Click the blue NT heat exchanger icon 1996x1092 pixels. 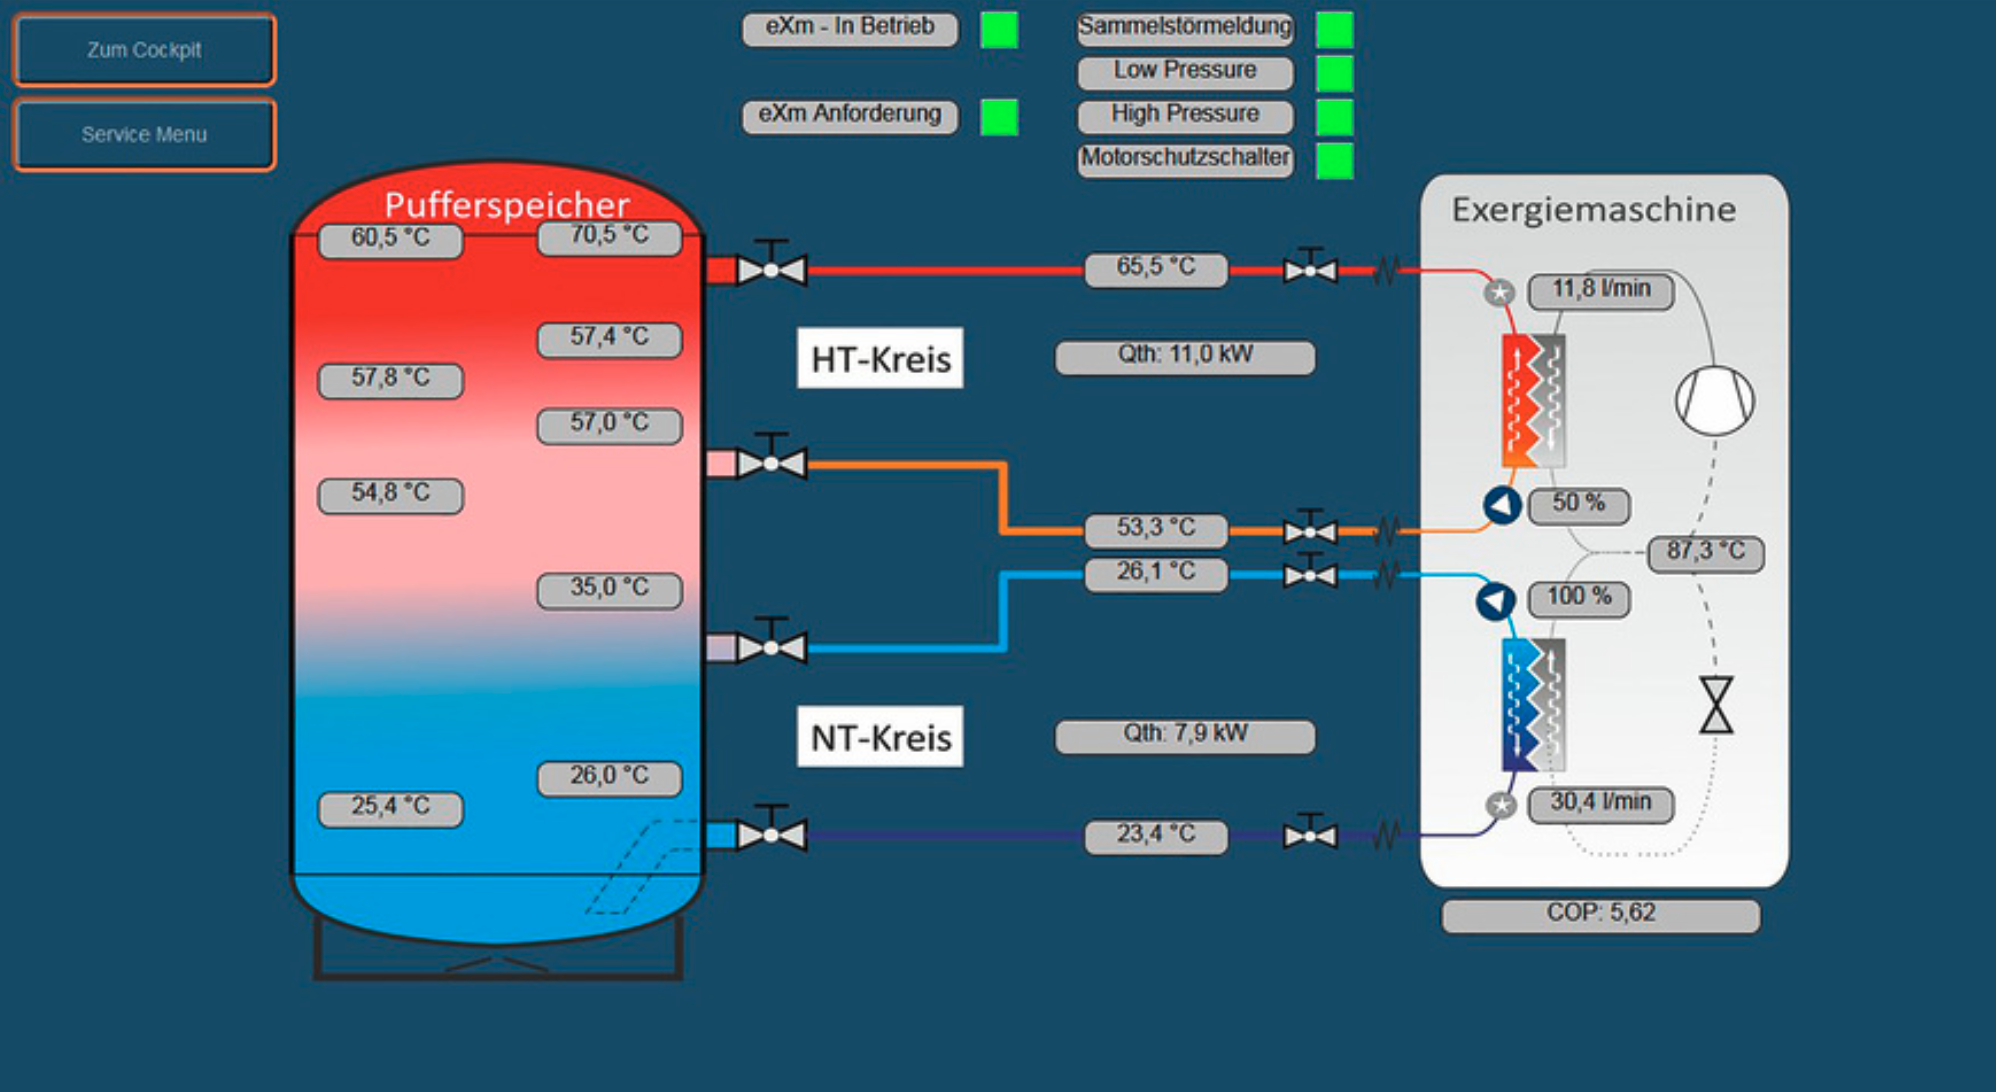[x=1533, y=705]
